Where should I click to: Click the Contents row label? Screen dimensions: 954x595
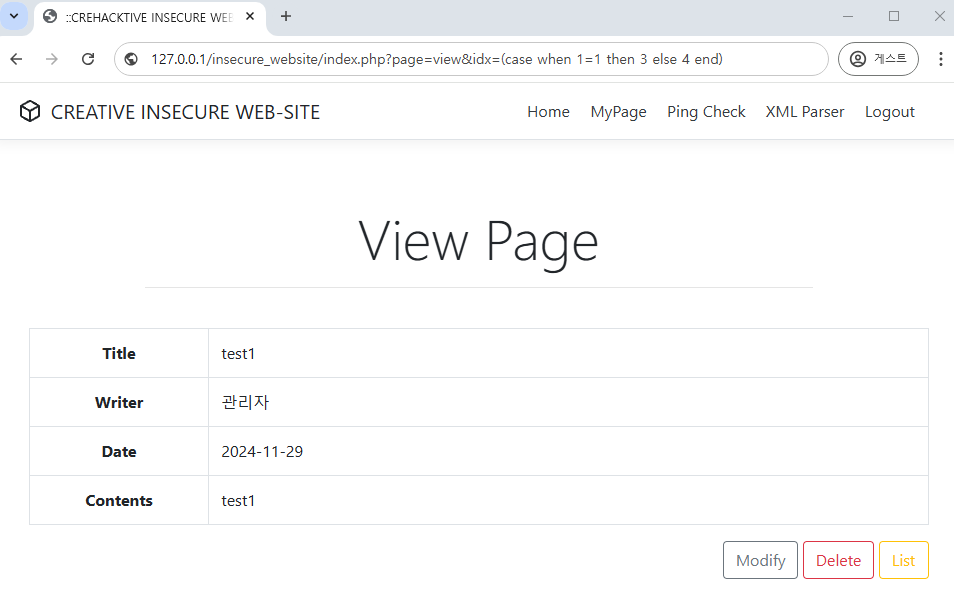[x=119, y=501]
